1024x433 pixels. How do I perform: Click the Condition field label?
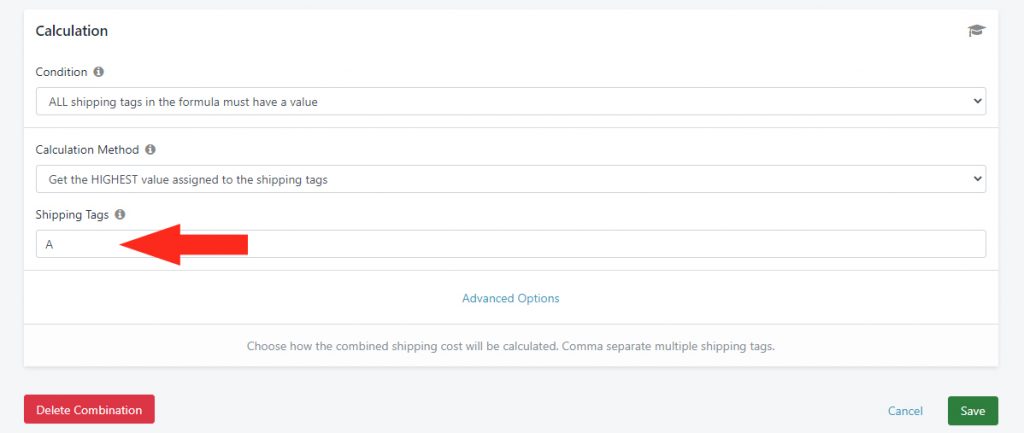point(61,72)
